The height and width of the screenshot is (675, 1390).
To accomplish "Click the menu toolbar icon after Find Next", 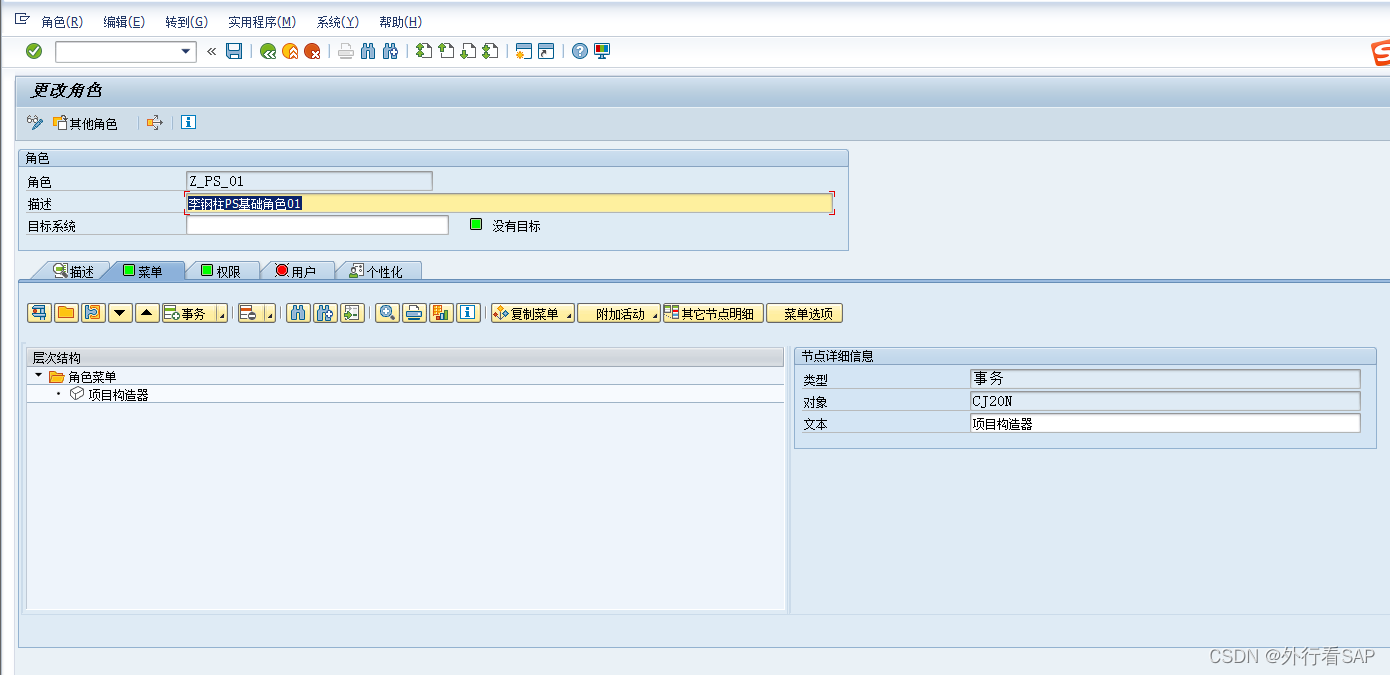I will coord(352,313).
